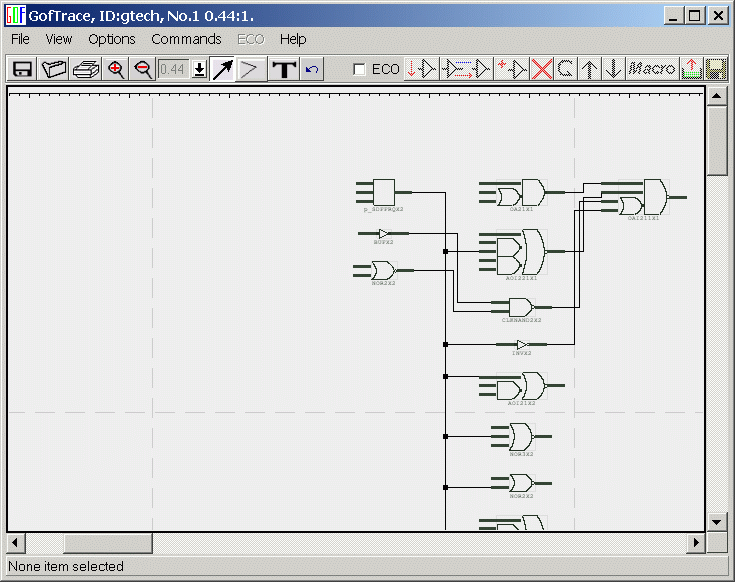735x582 pixels.
Task: Click the zoom value 0.44 field
Action: pyautogui.click(x=173, y=69)
